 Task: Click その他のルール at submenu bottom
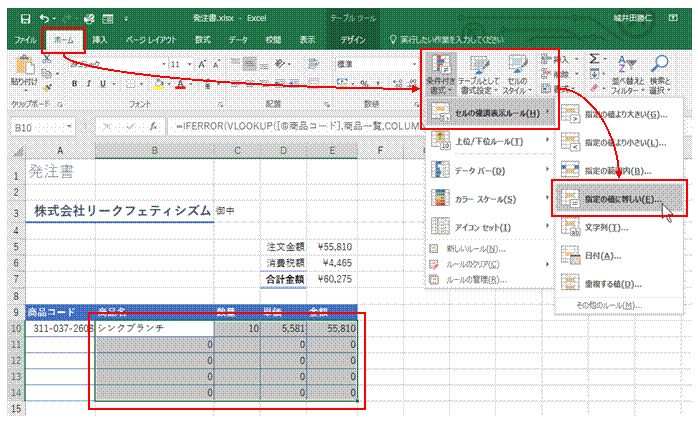click(606, 304)
